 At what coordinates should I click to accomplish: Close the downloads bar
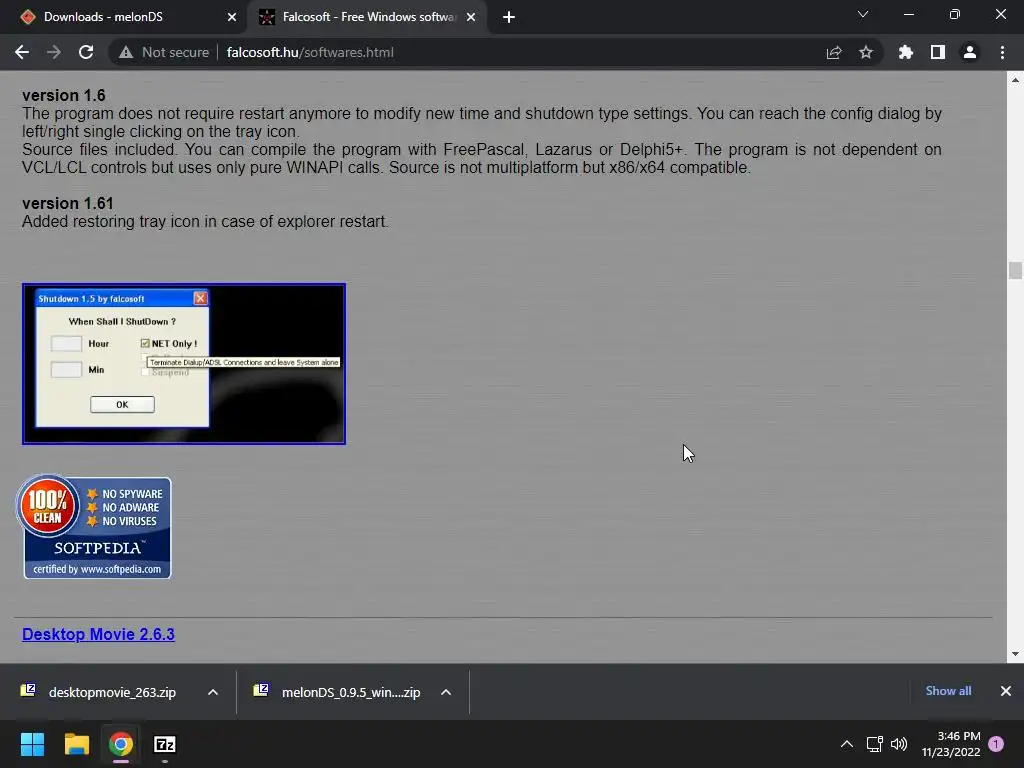pos(1006,691)
